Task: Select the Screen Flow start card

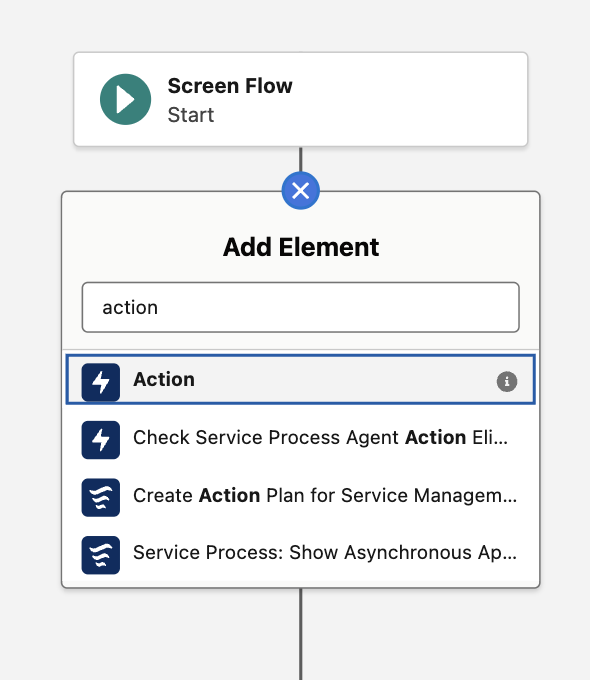Action: pos(301,99)
